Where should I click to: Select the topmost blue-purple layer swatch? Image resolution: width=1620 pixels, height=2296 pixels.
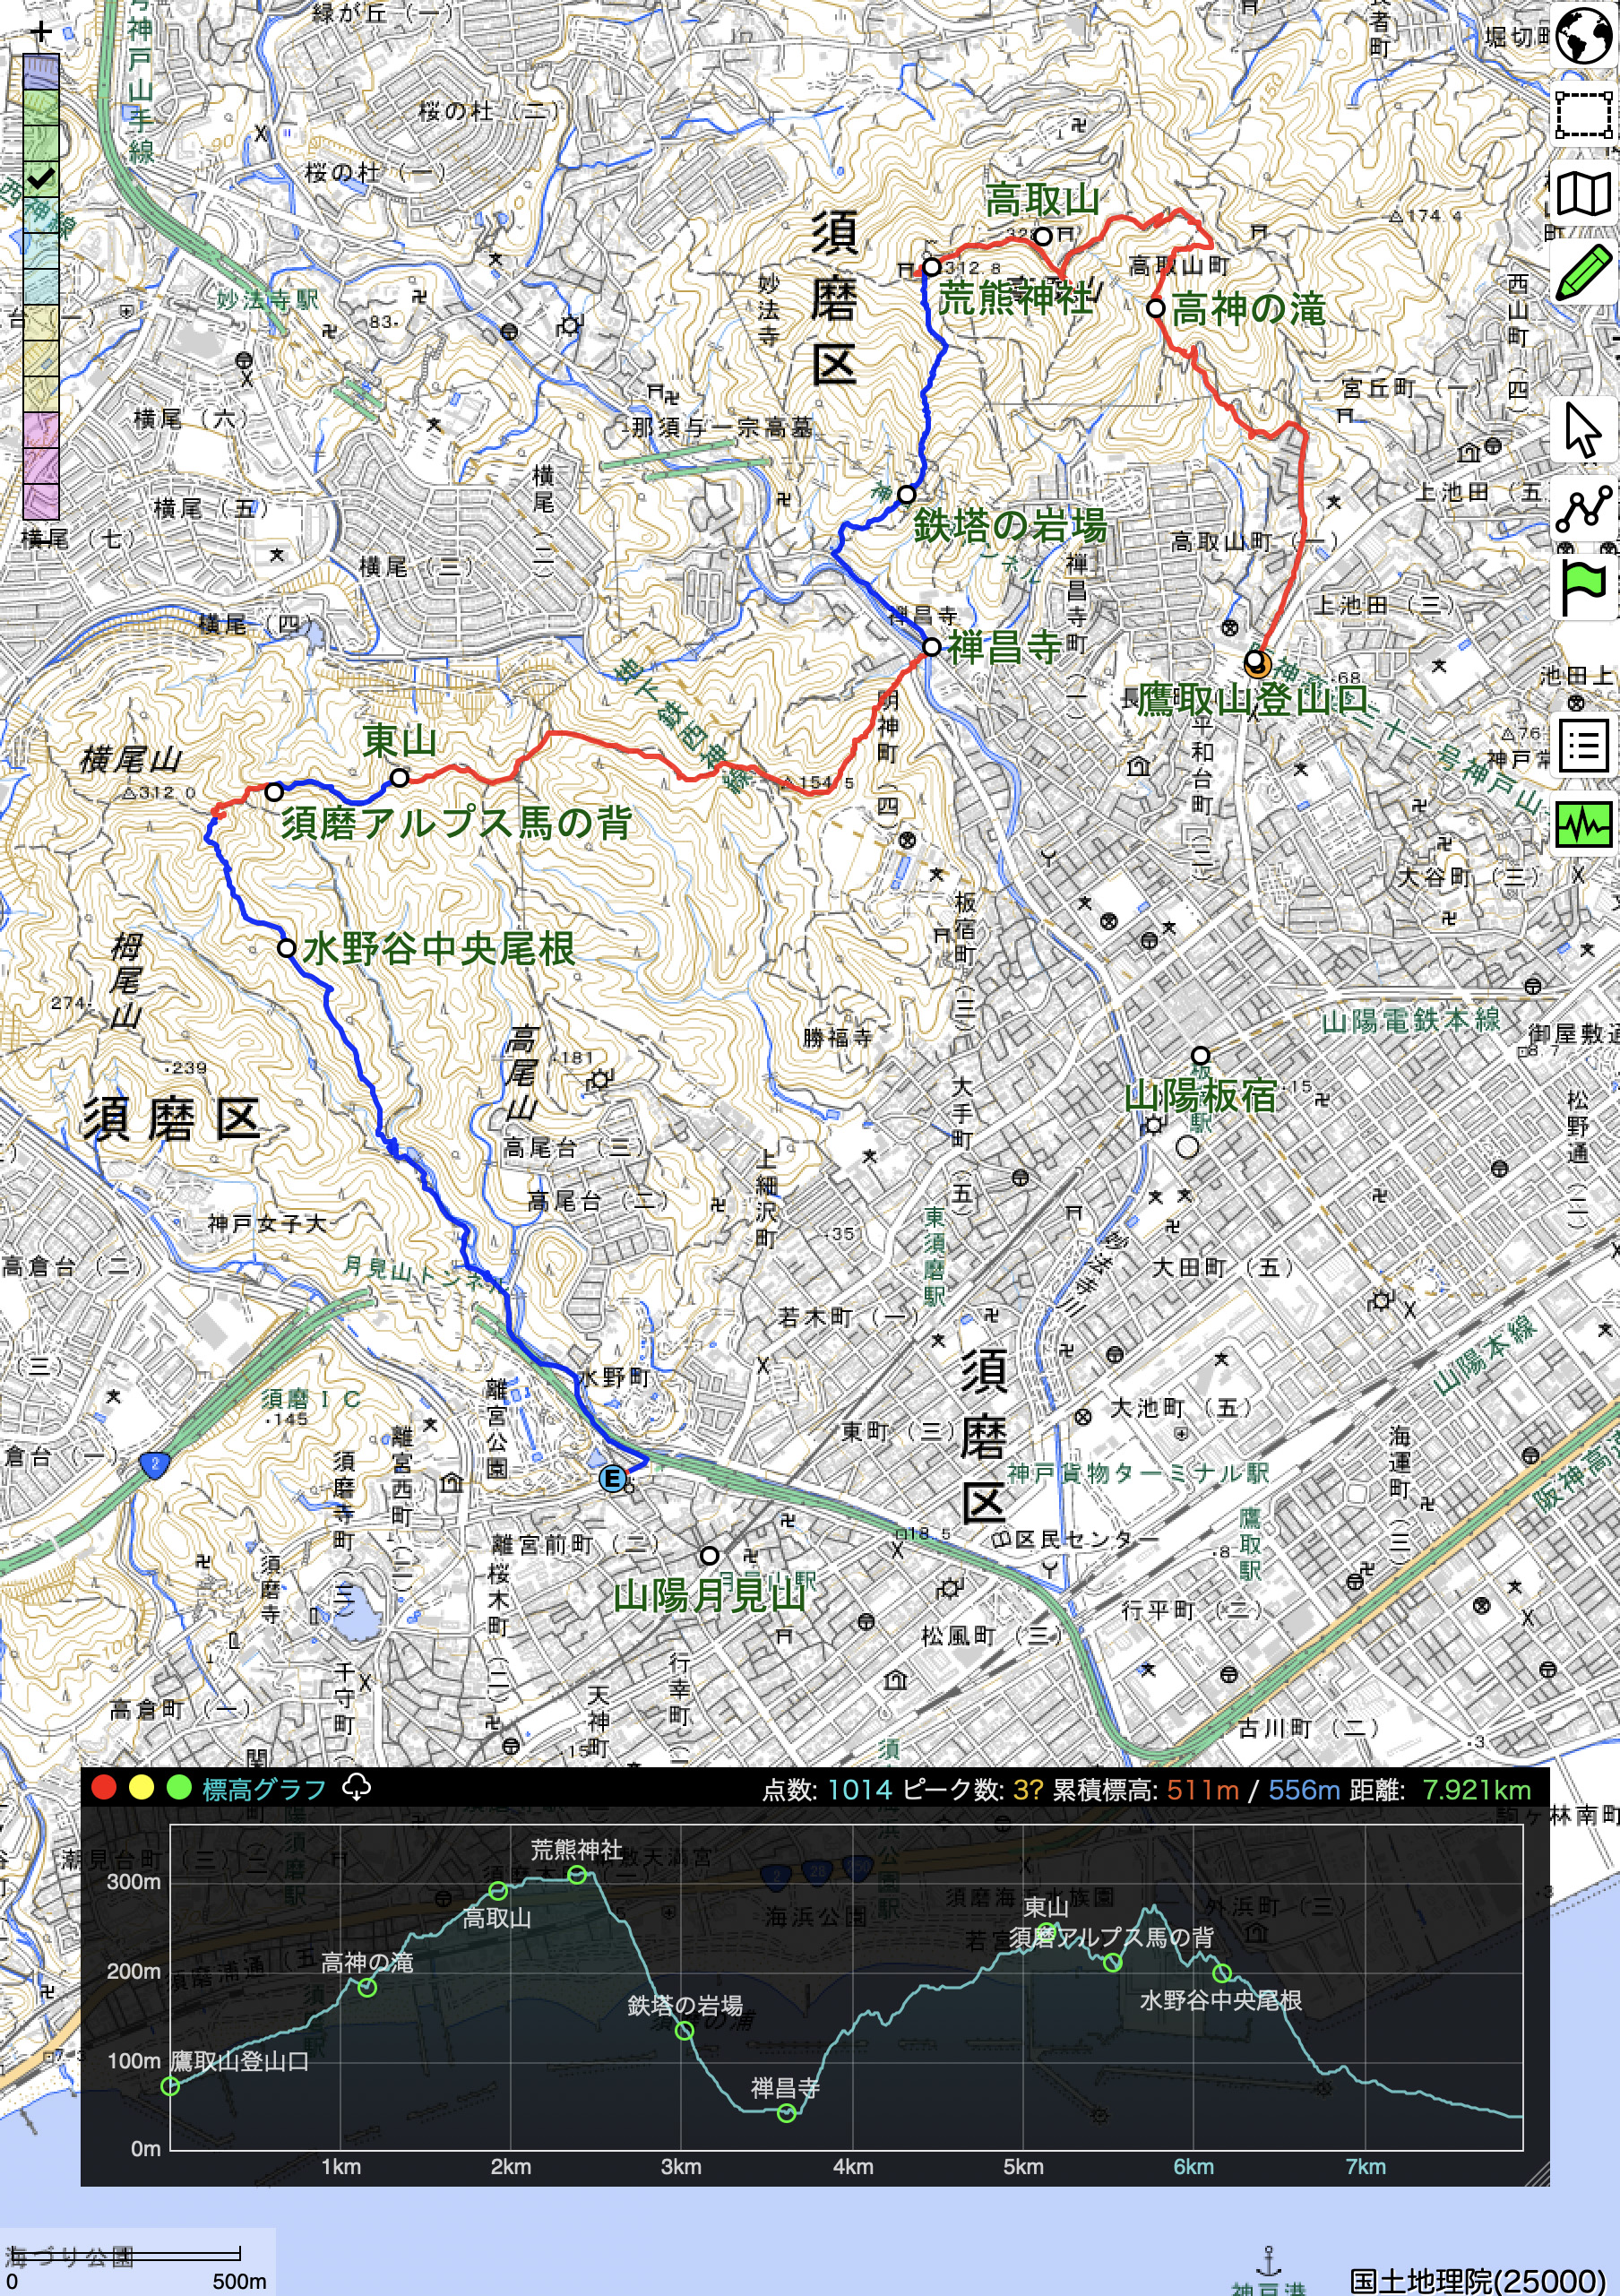pos(41,72)
